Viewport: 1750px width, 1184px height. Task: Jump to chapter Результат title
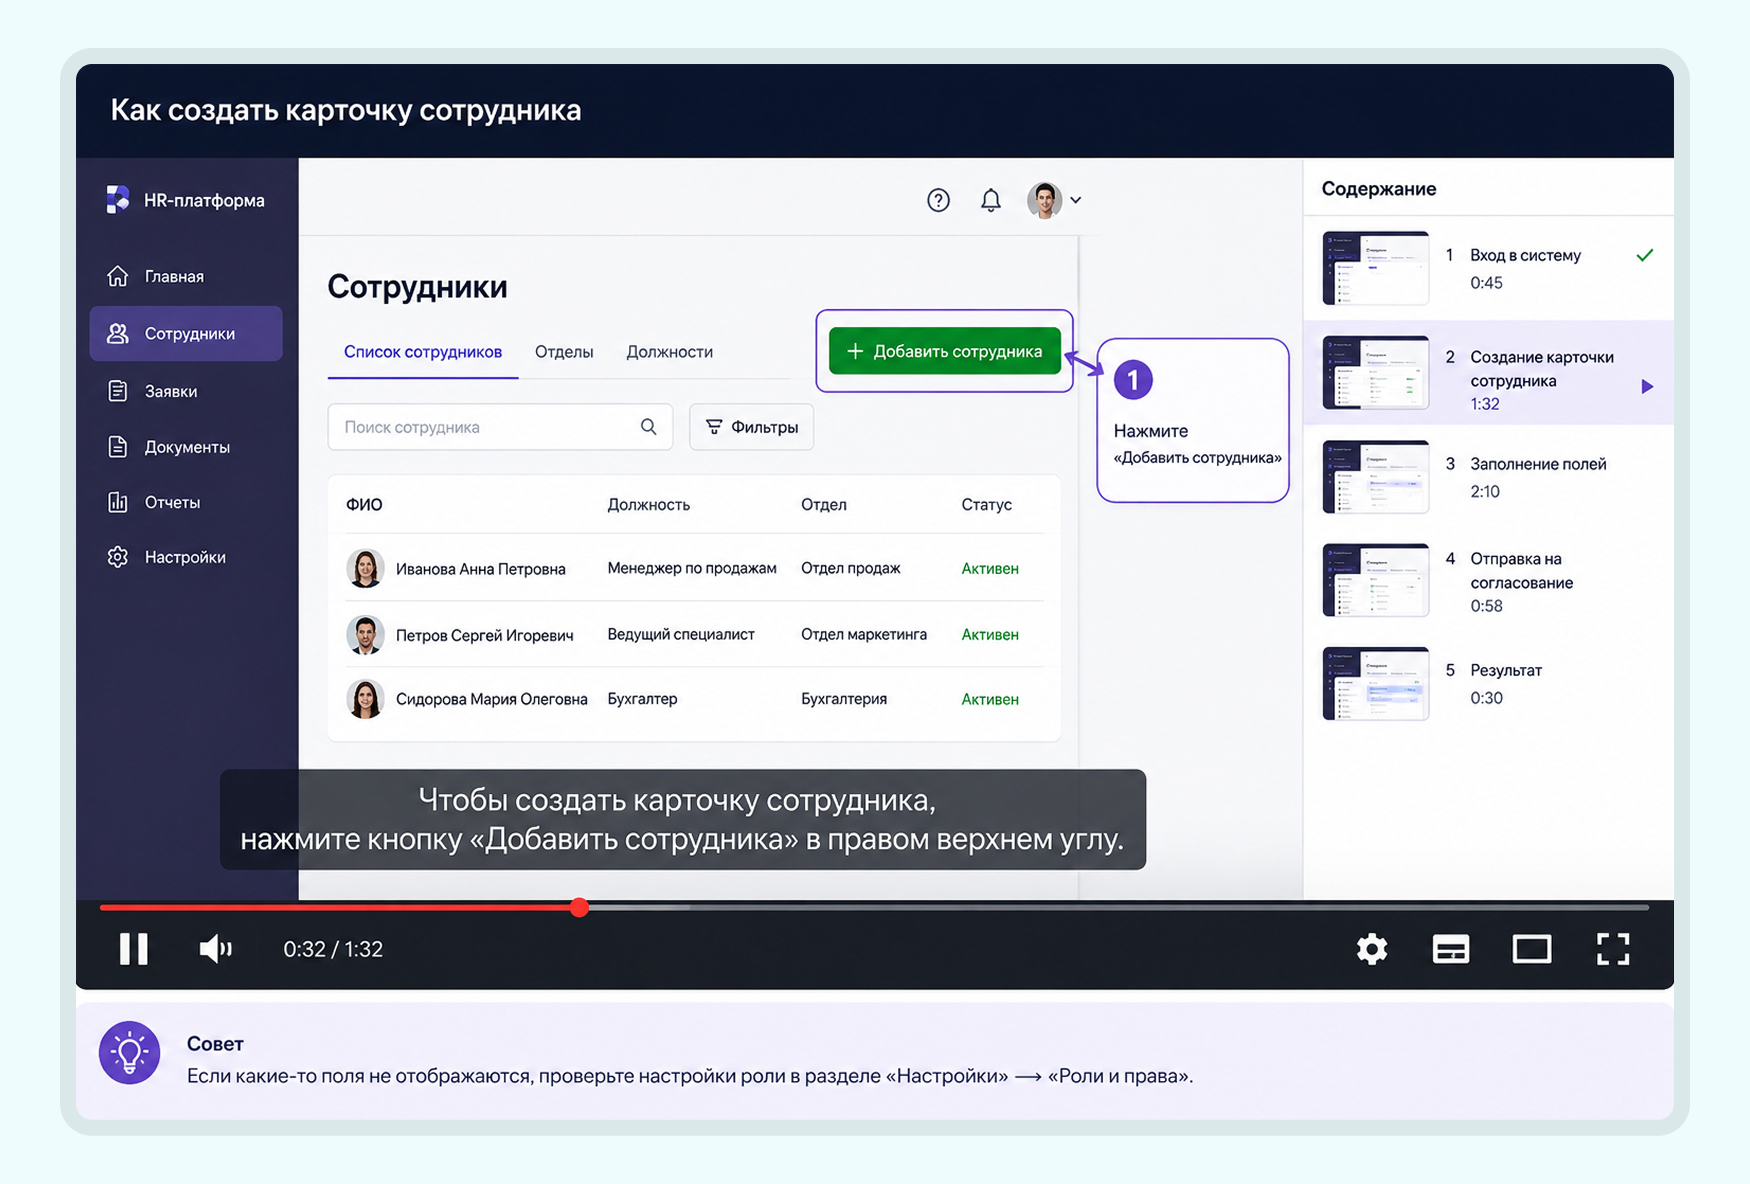point(1506,670)
